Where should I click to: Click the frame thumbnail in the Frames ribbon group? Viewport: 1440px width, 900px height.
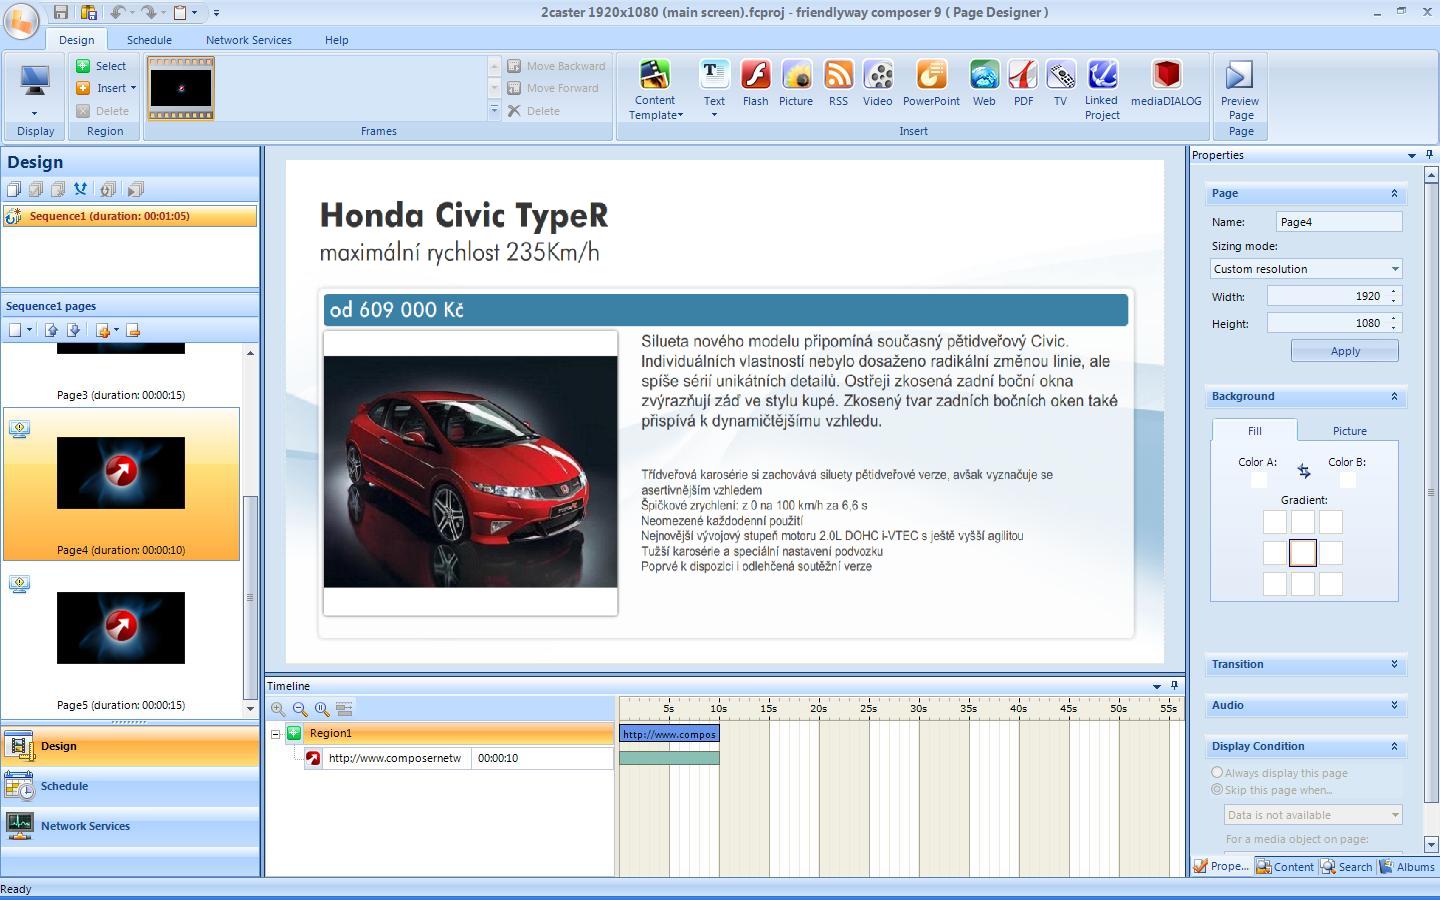(x=181, y=89)
